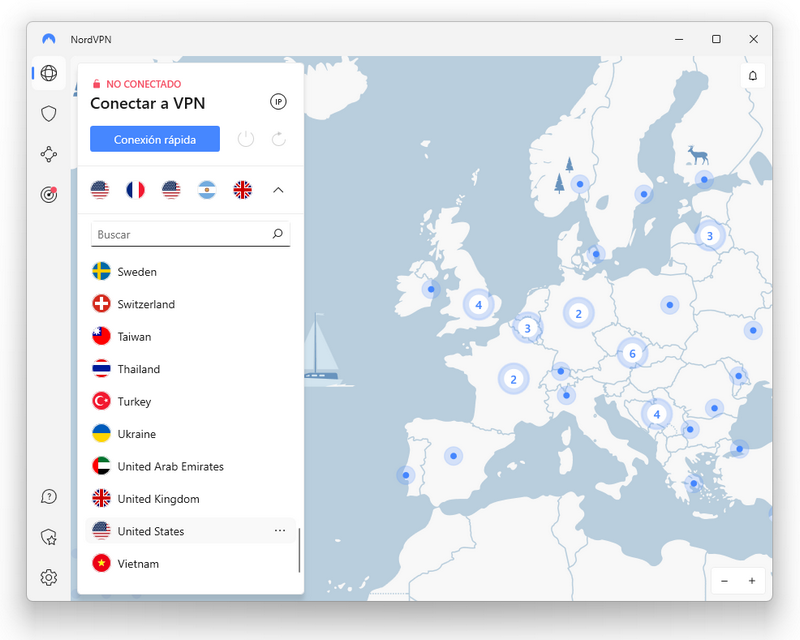Viewport: 800px width, 640px height.
Task: Click the central Europe cluster marked 6
Action: [x=633, y=353]
